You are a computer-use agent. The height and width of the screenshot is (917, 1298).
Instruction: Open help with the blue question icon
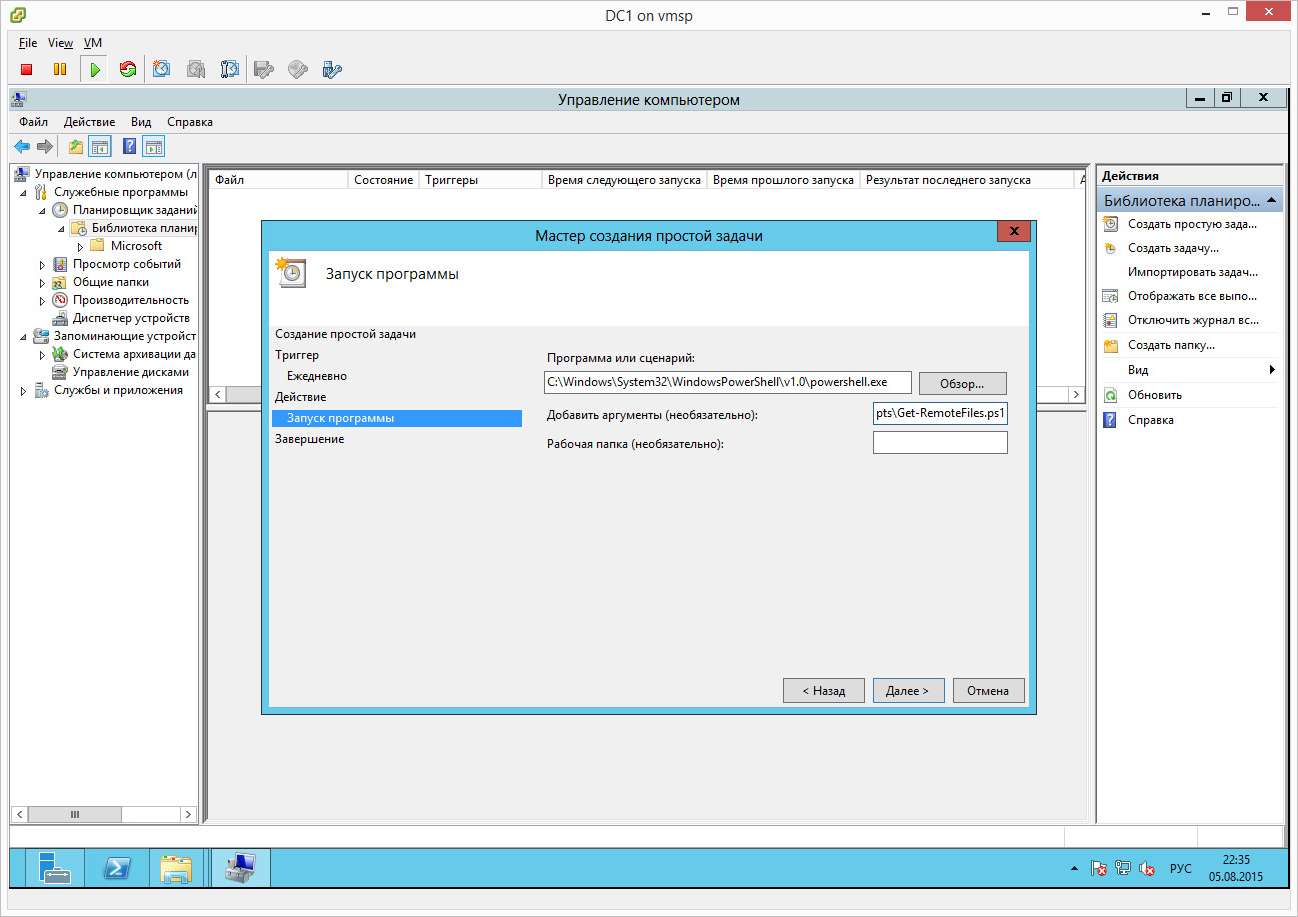click(x=129, y=147)
